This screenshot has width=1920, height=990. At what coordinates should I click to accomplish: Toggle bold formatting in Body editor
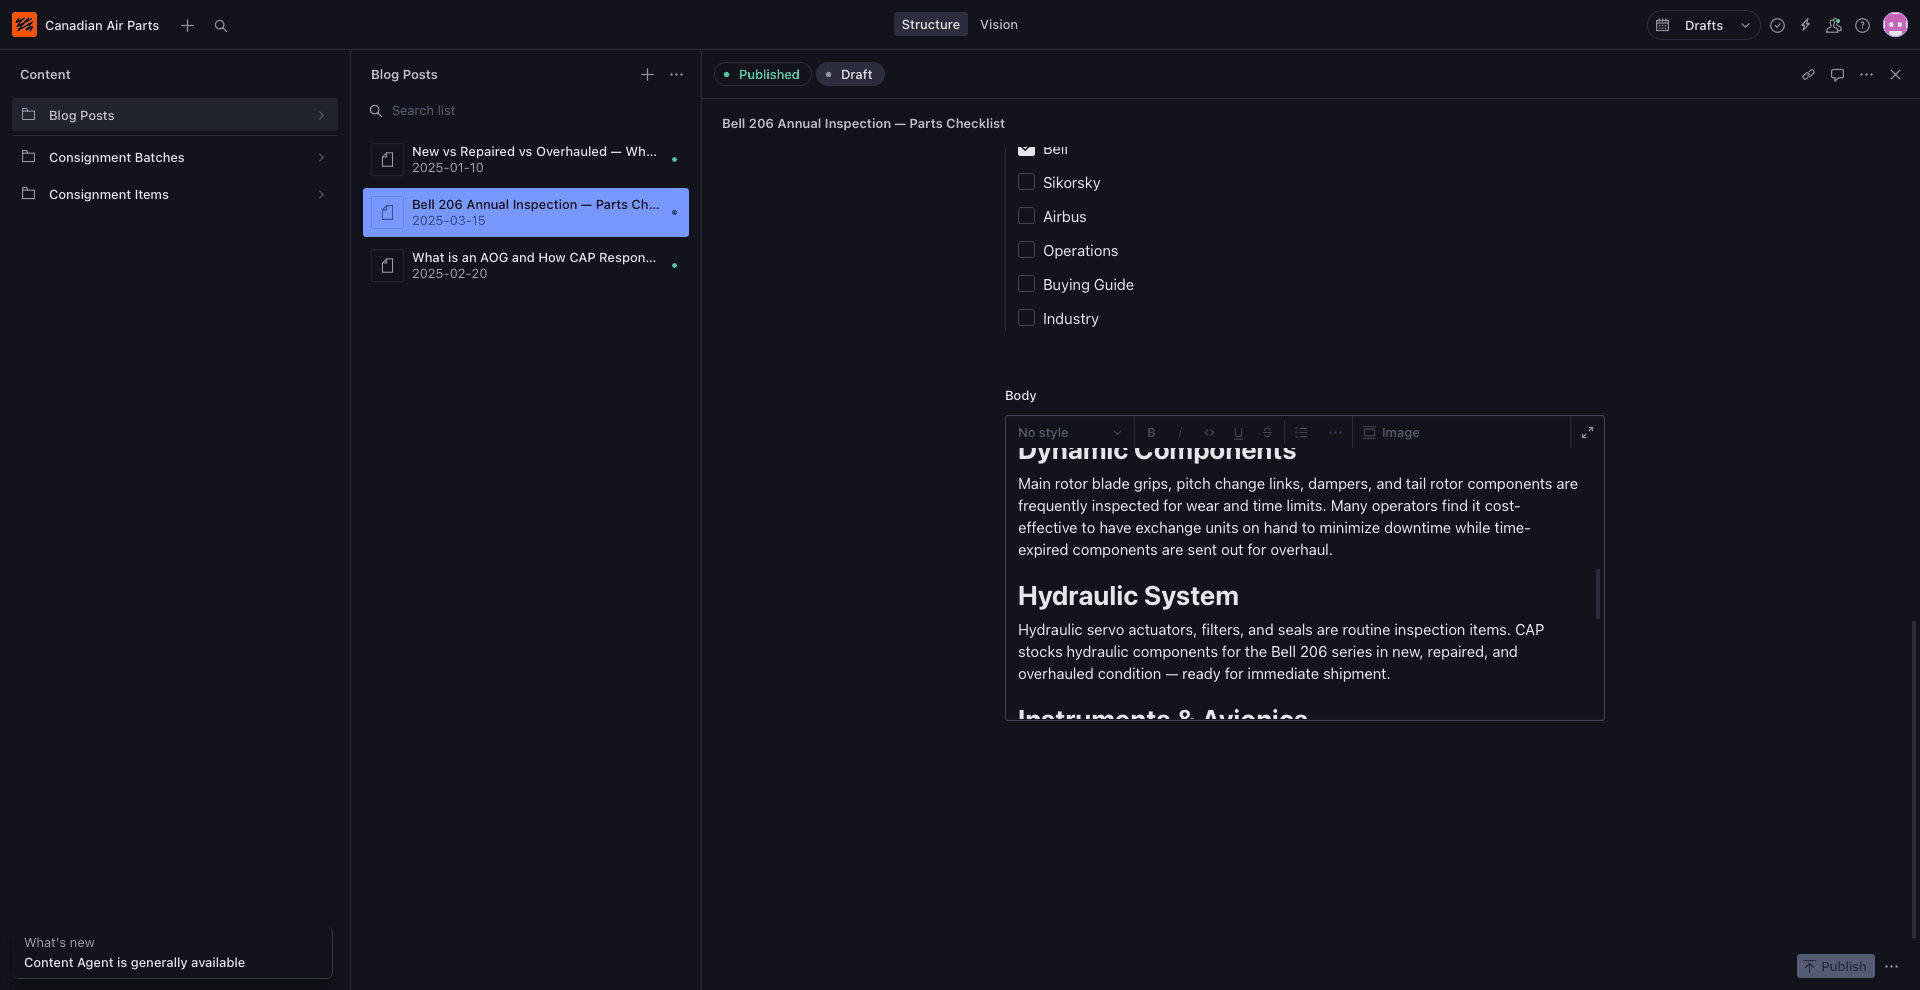[x=1151, y=432]
